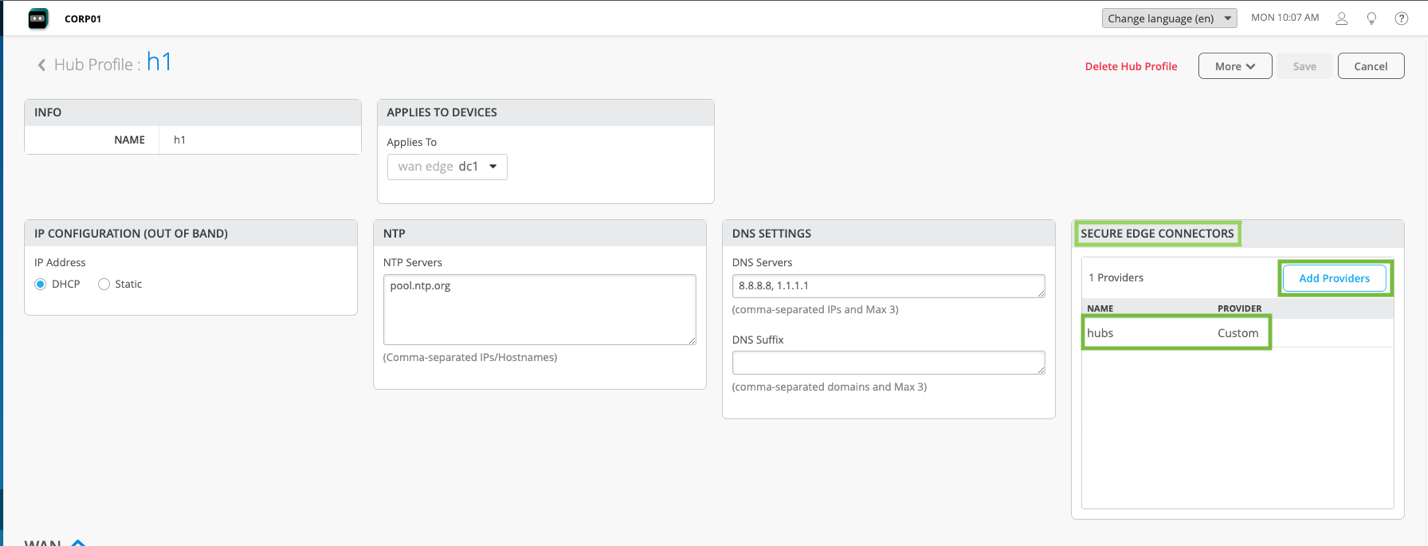Expand the More menu button

(1234, 66)
